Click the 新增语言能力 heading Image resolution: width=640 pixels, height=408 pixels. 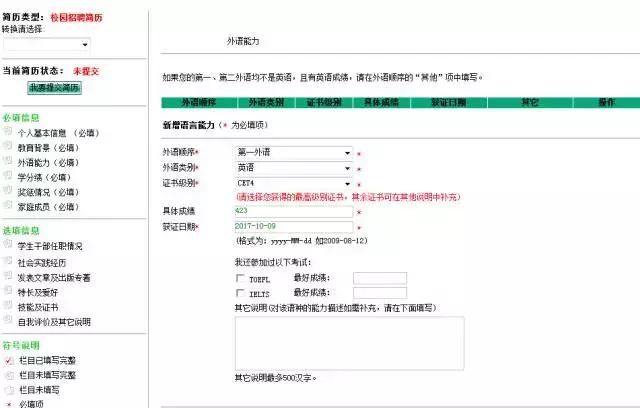click(x=188, y=125)
